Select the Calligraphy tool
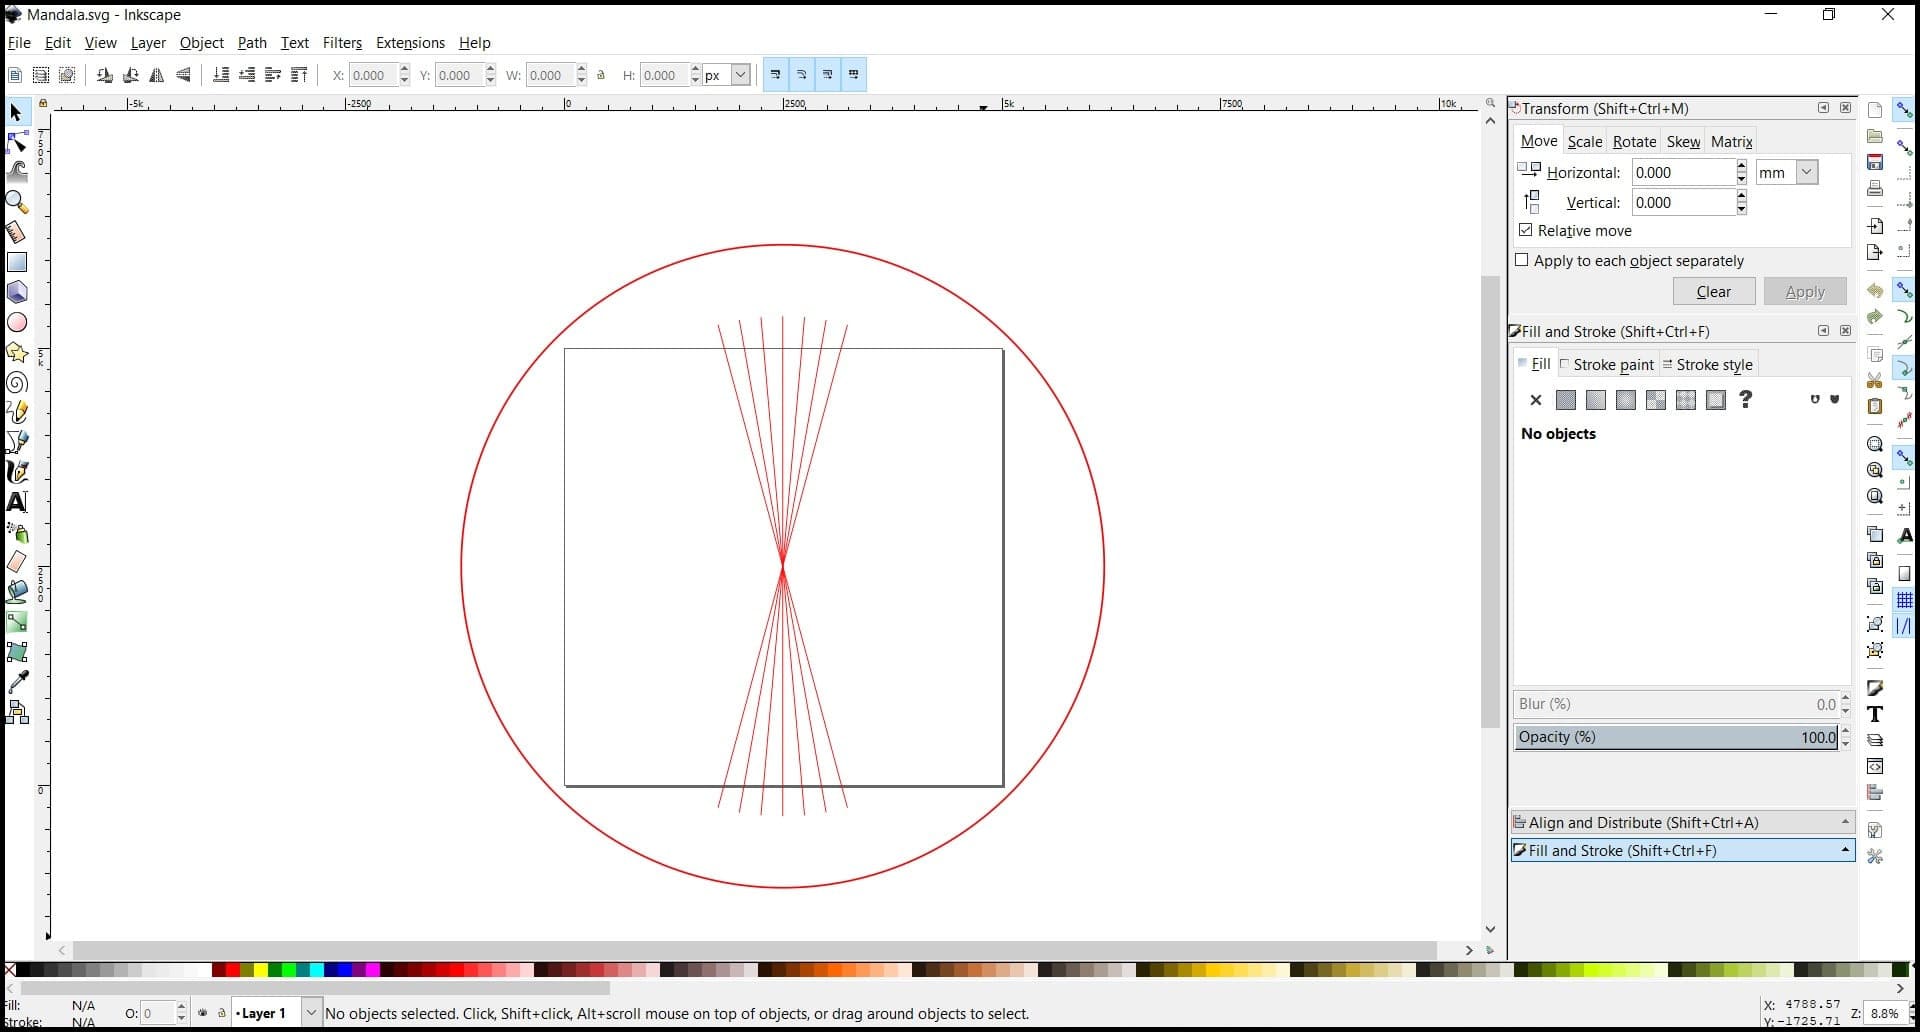The height and width of the screenshot is (1032, 1920). coord(17,472)
